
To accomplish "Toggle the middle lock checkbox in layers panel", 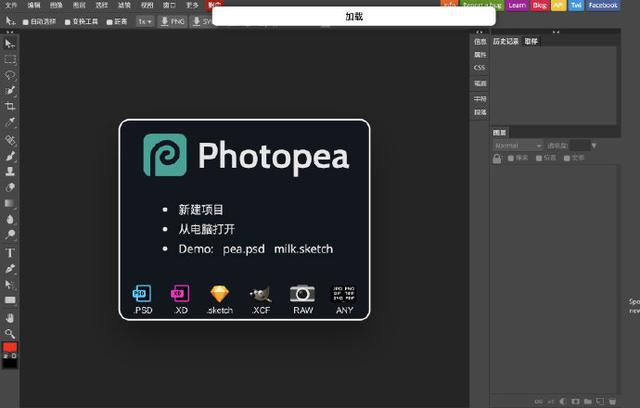I will tap(539, 158).
